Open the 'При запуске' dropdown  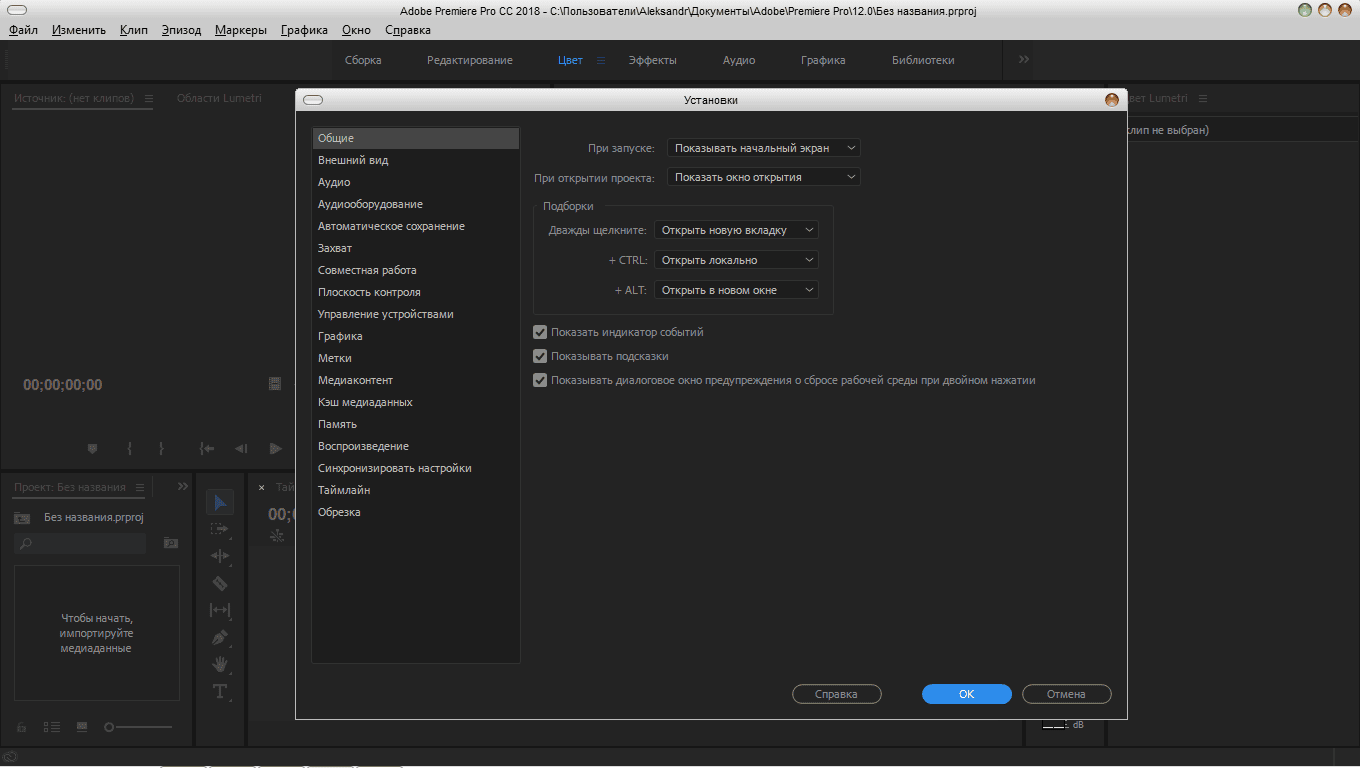click(763, 148)
